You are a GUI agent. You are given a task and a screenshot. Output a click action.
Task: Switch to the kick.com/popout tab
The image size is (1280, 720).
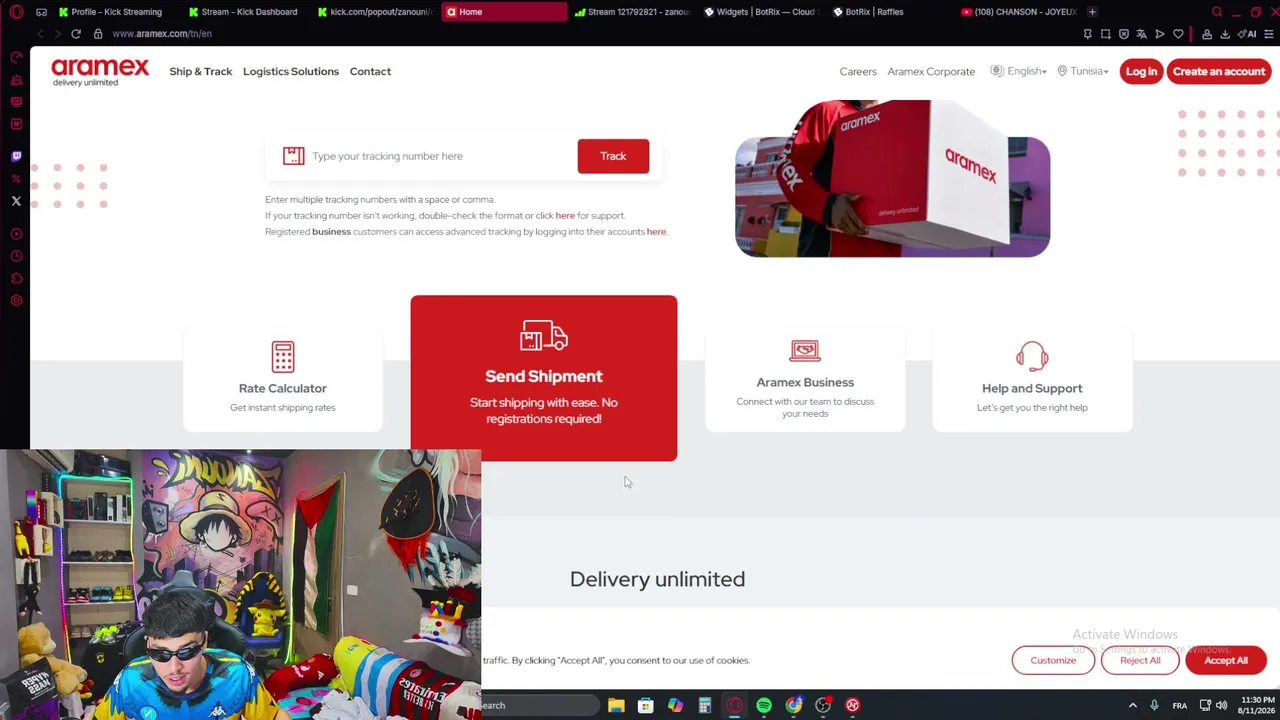tap(375, 12)
